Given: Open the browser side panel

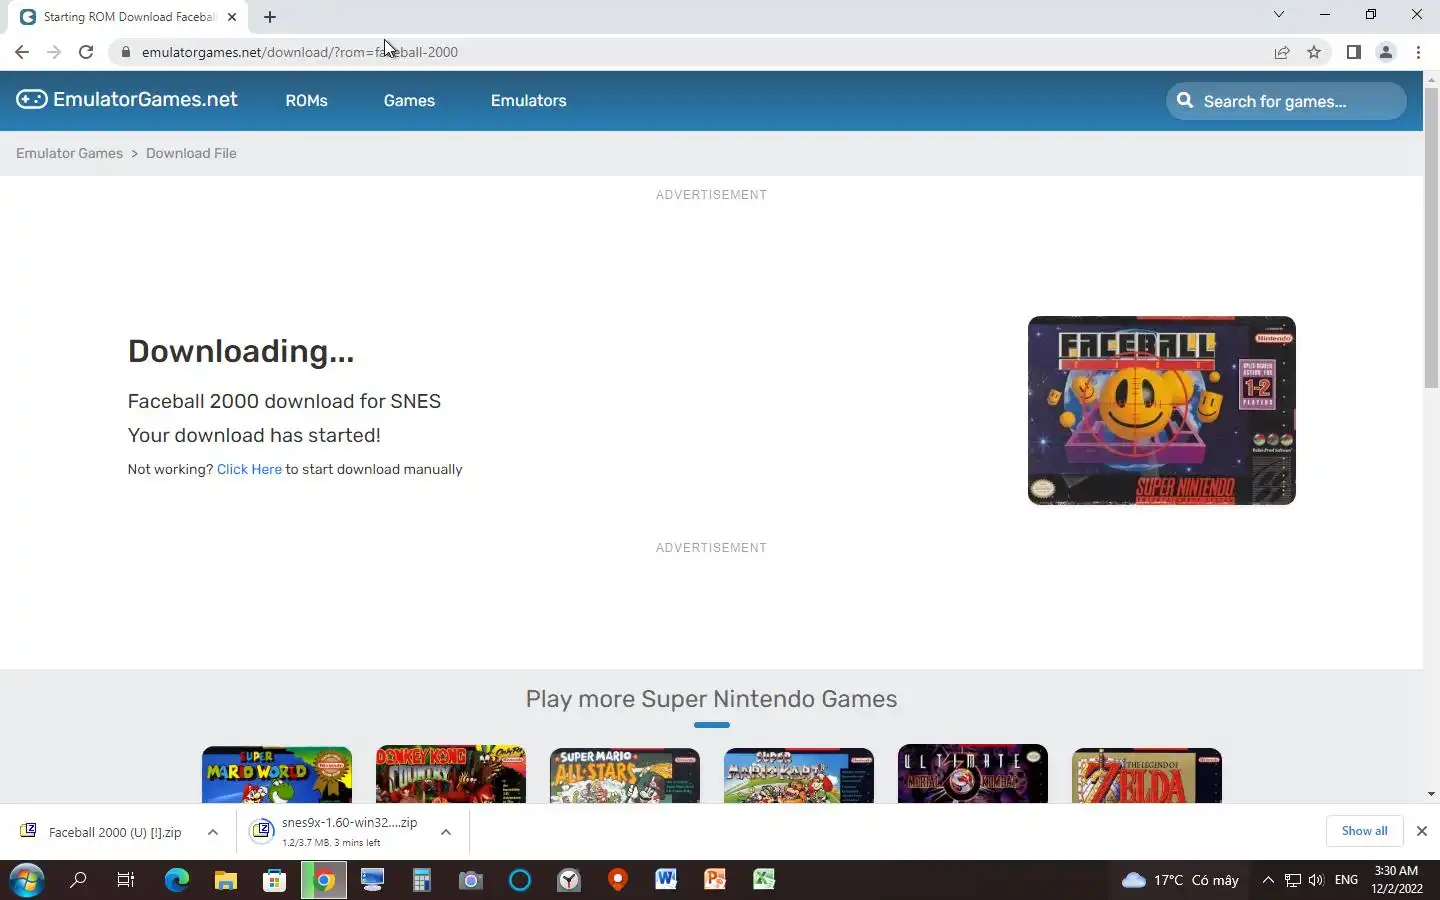Looking at the screenshot, I should click(x=1353, y=52).
